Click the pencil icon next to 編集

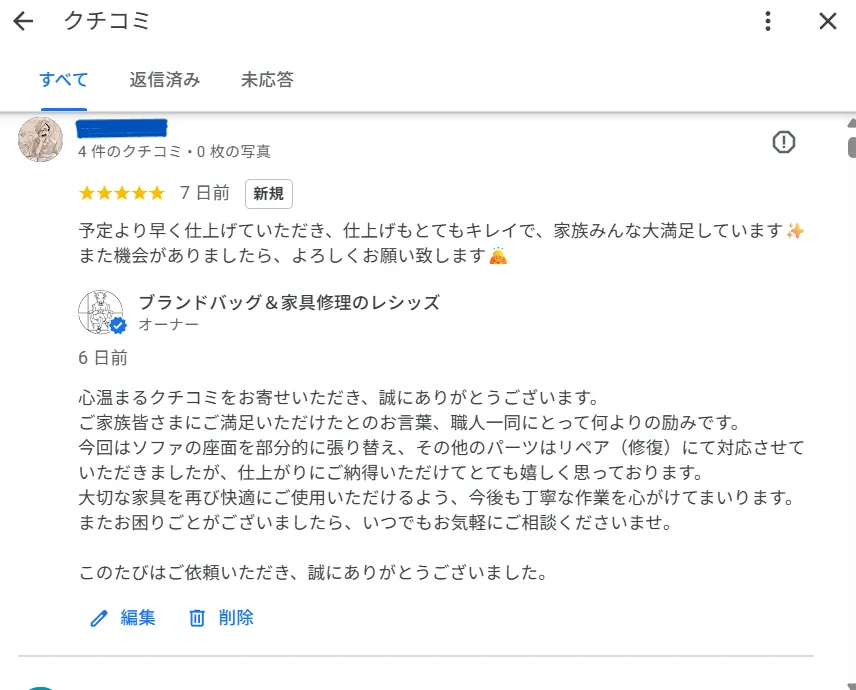pyautogui.click(x=97, y=618)
